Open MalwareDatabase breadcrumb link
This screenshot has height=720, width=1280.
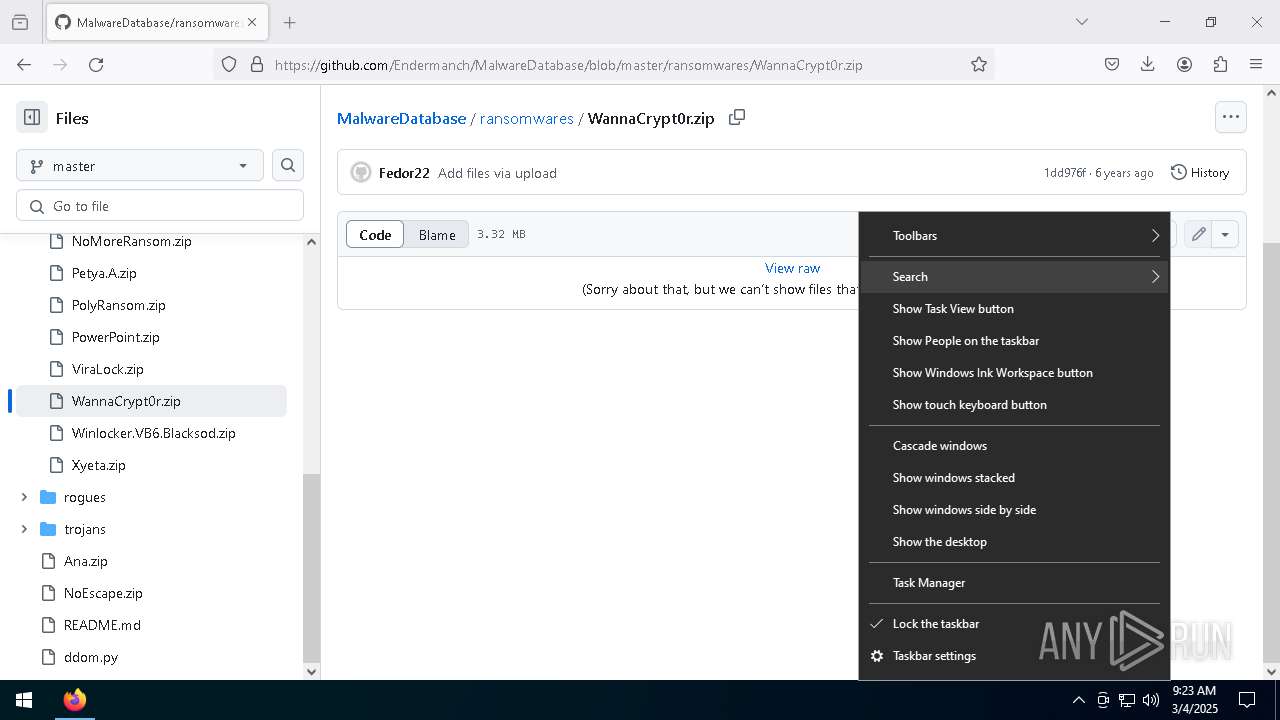[401, 118]
